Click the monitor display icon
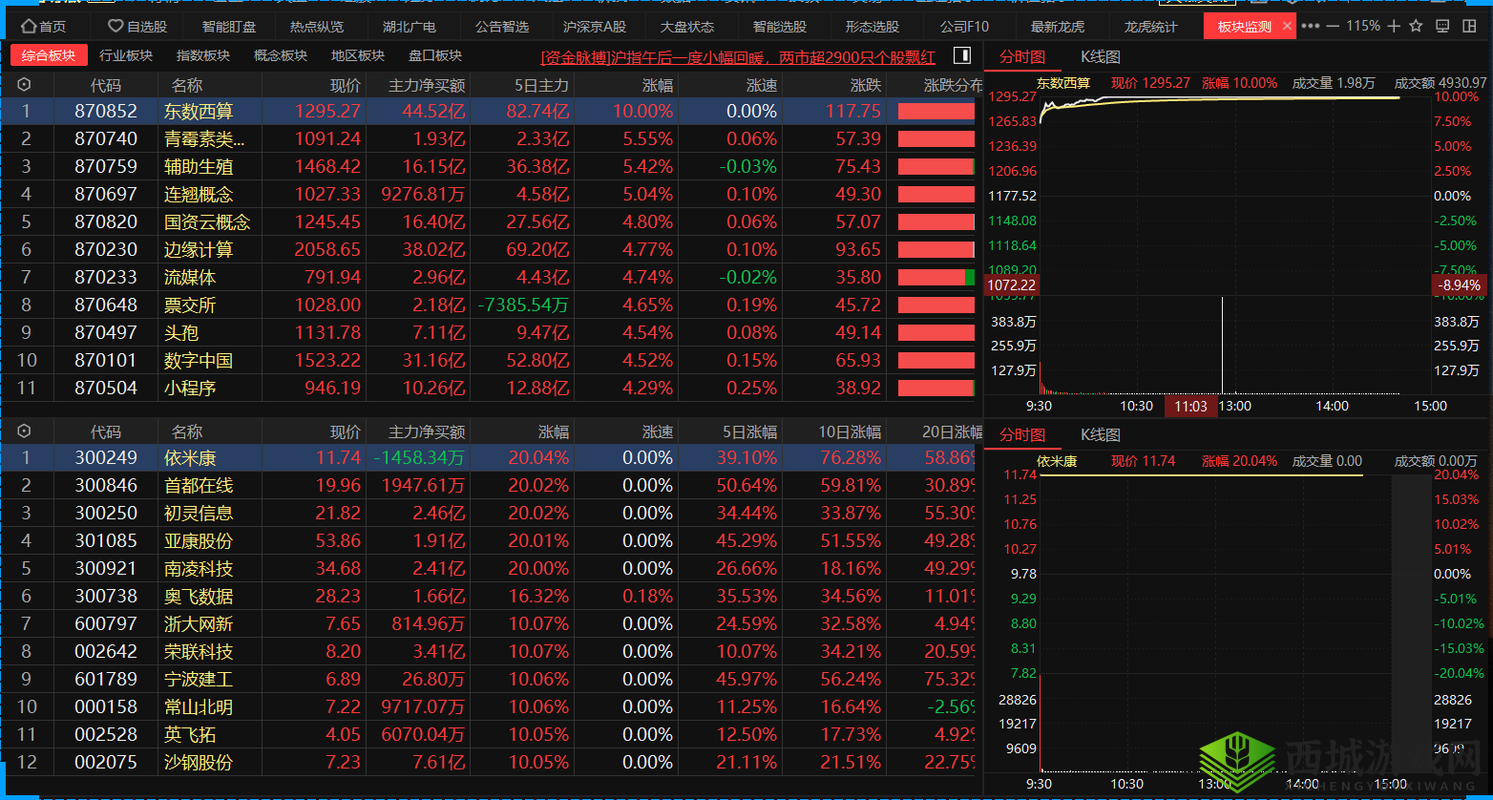The width and height of the screenshot is (1493, 800). 1442,26
